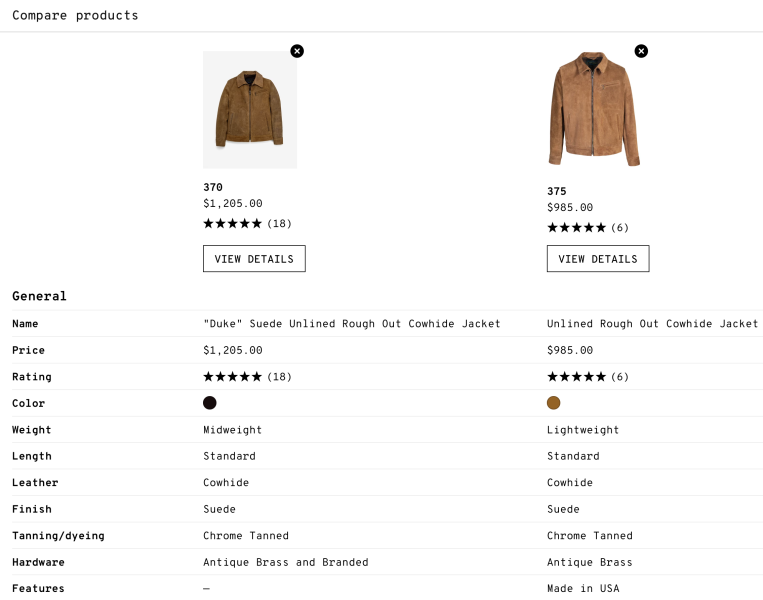Image resolution: width=763 pixels, height=600 pixels.
Task: Click View Details for jacket 375
Action: click(x=598, y=258)
